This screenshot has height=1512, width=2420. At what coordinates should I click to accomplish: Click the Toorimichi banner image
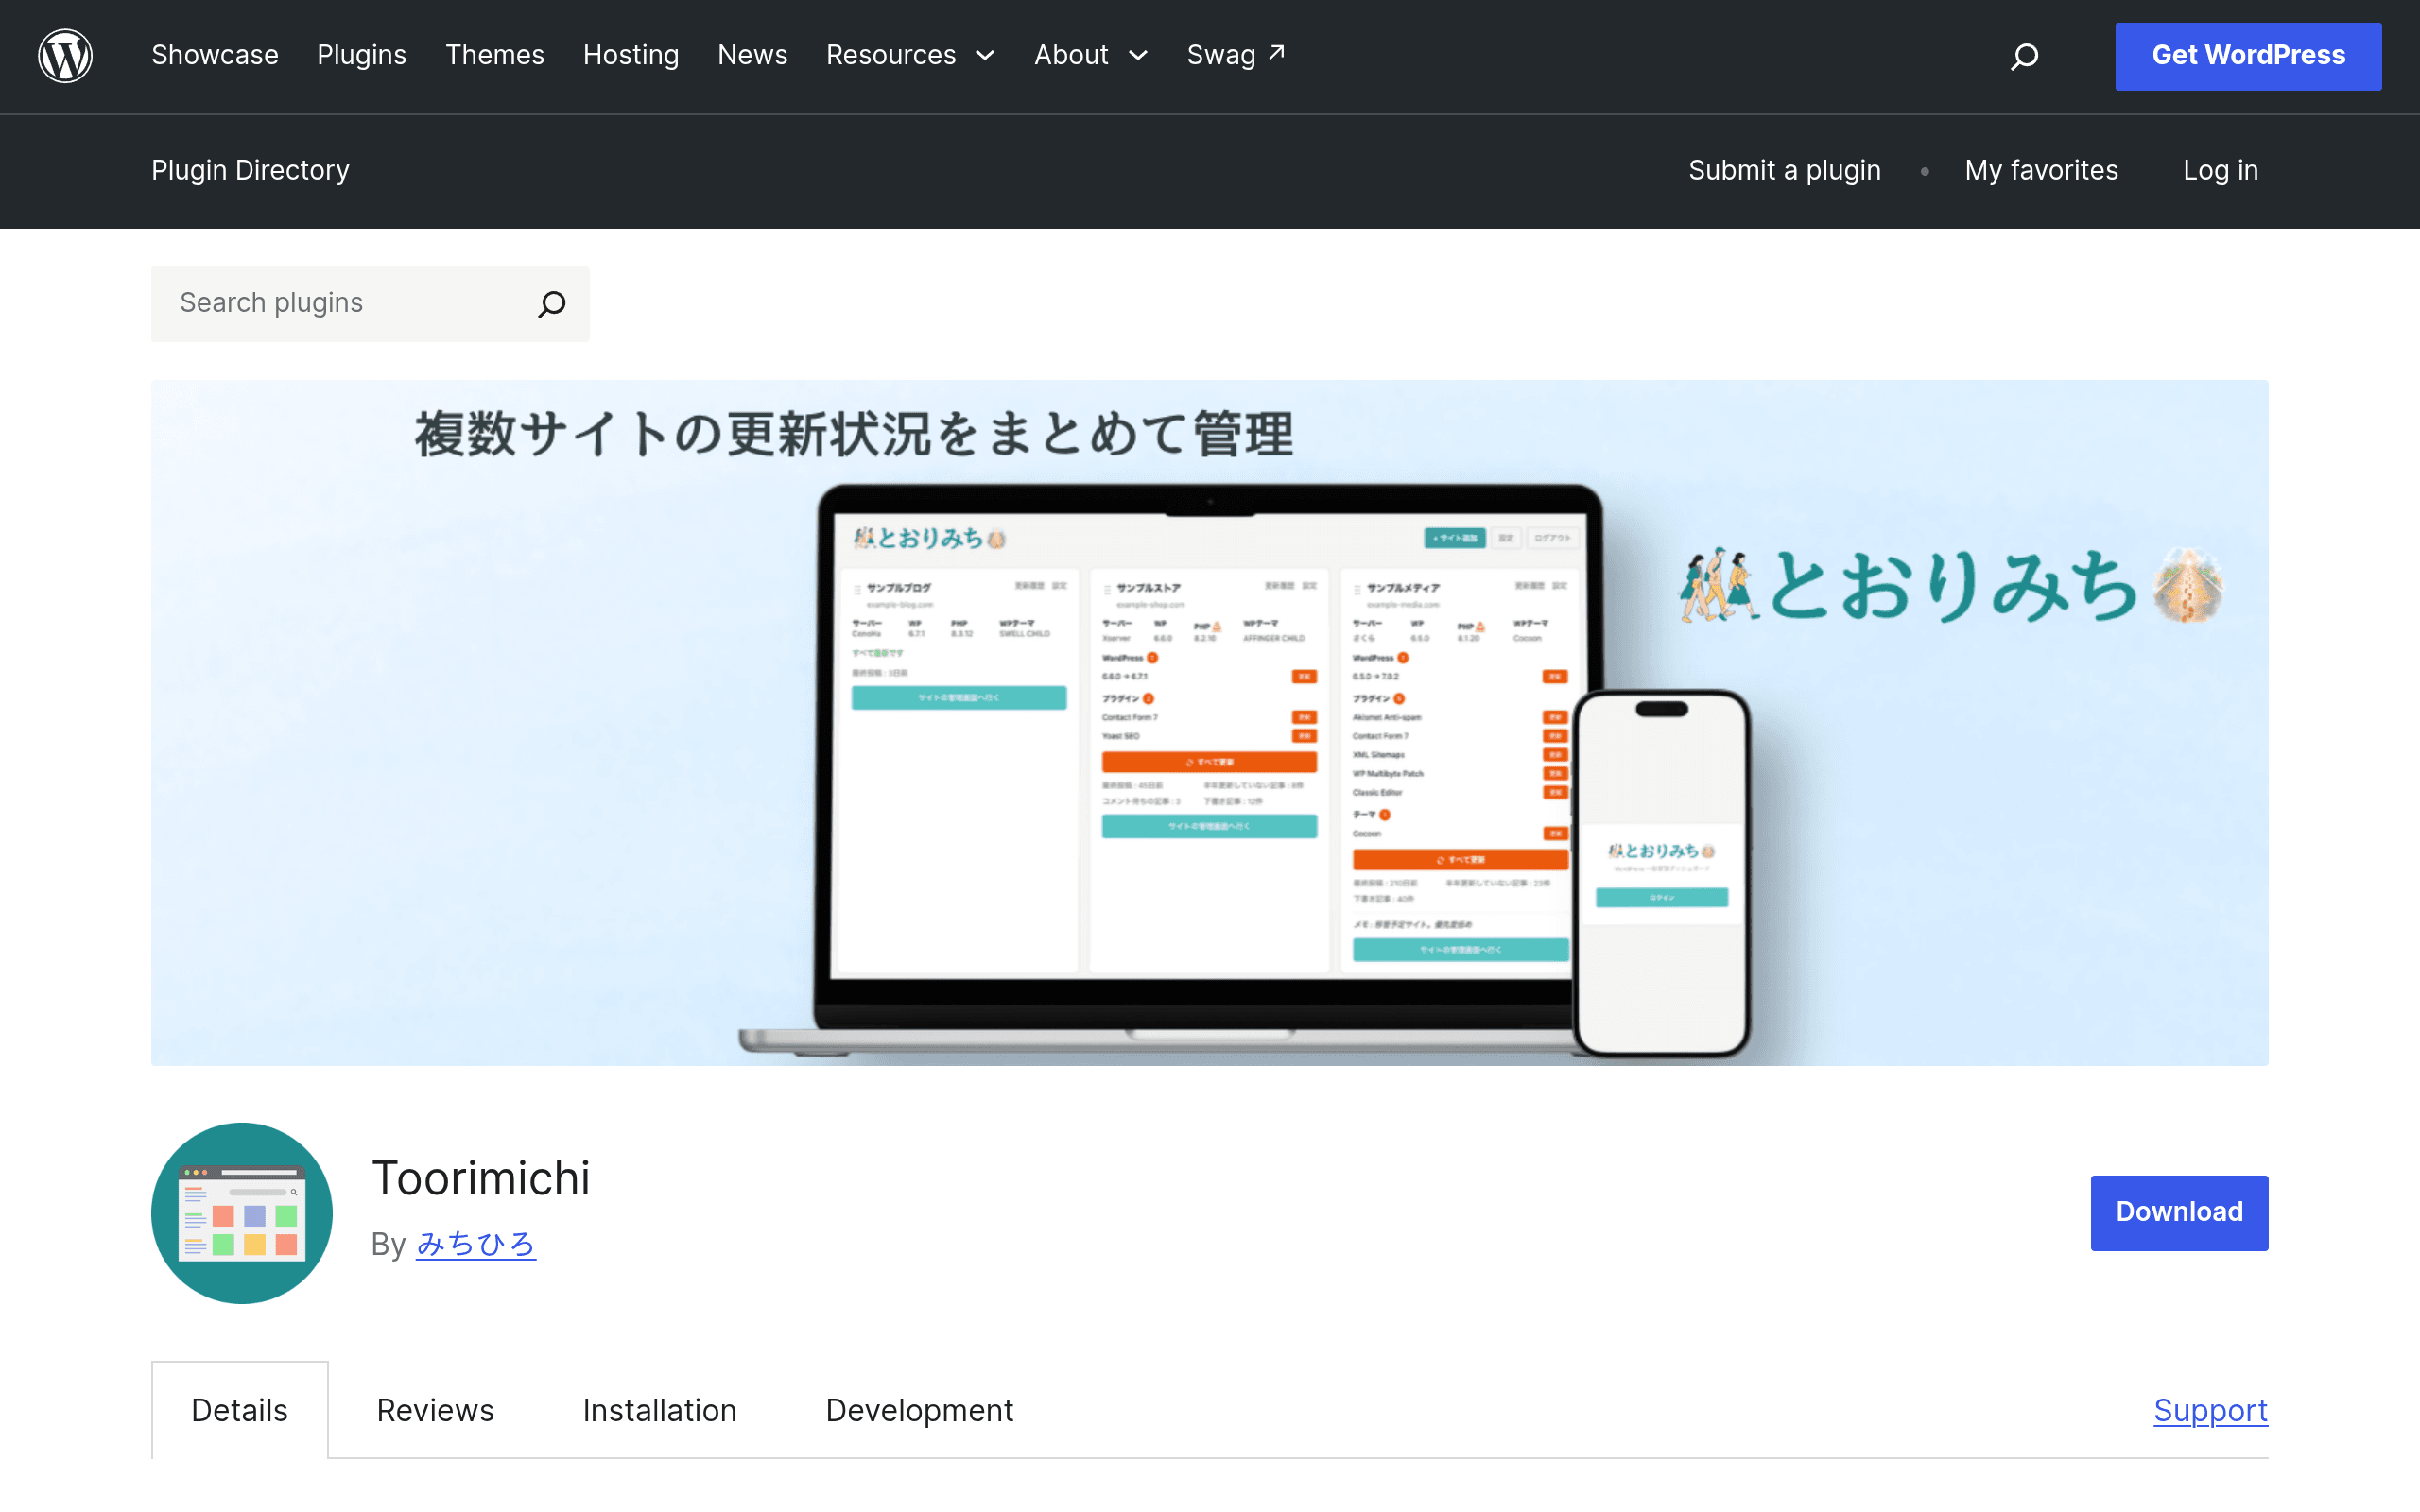point(1210,722)
